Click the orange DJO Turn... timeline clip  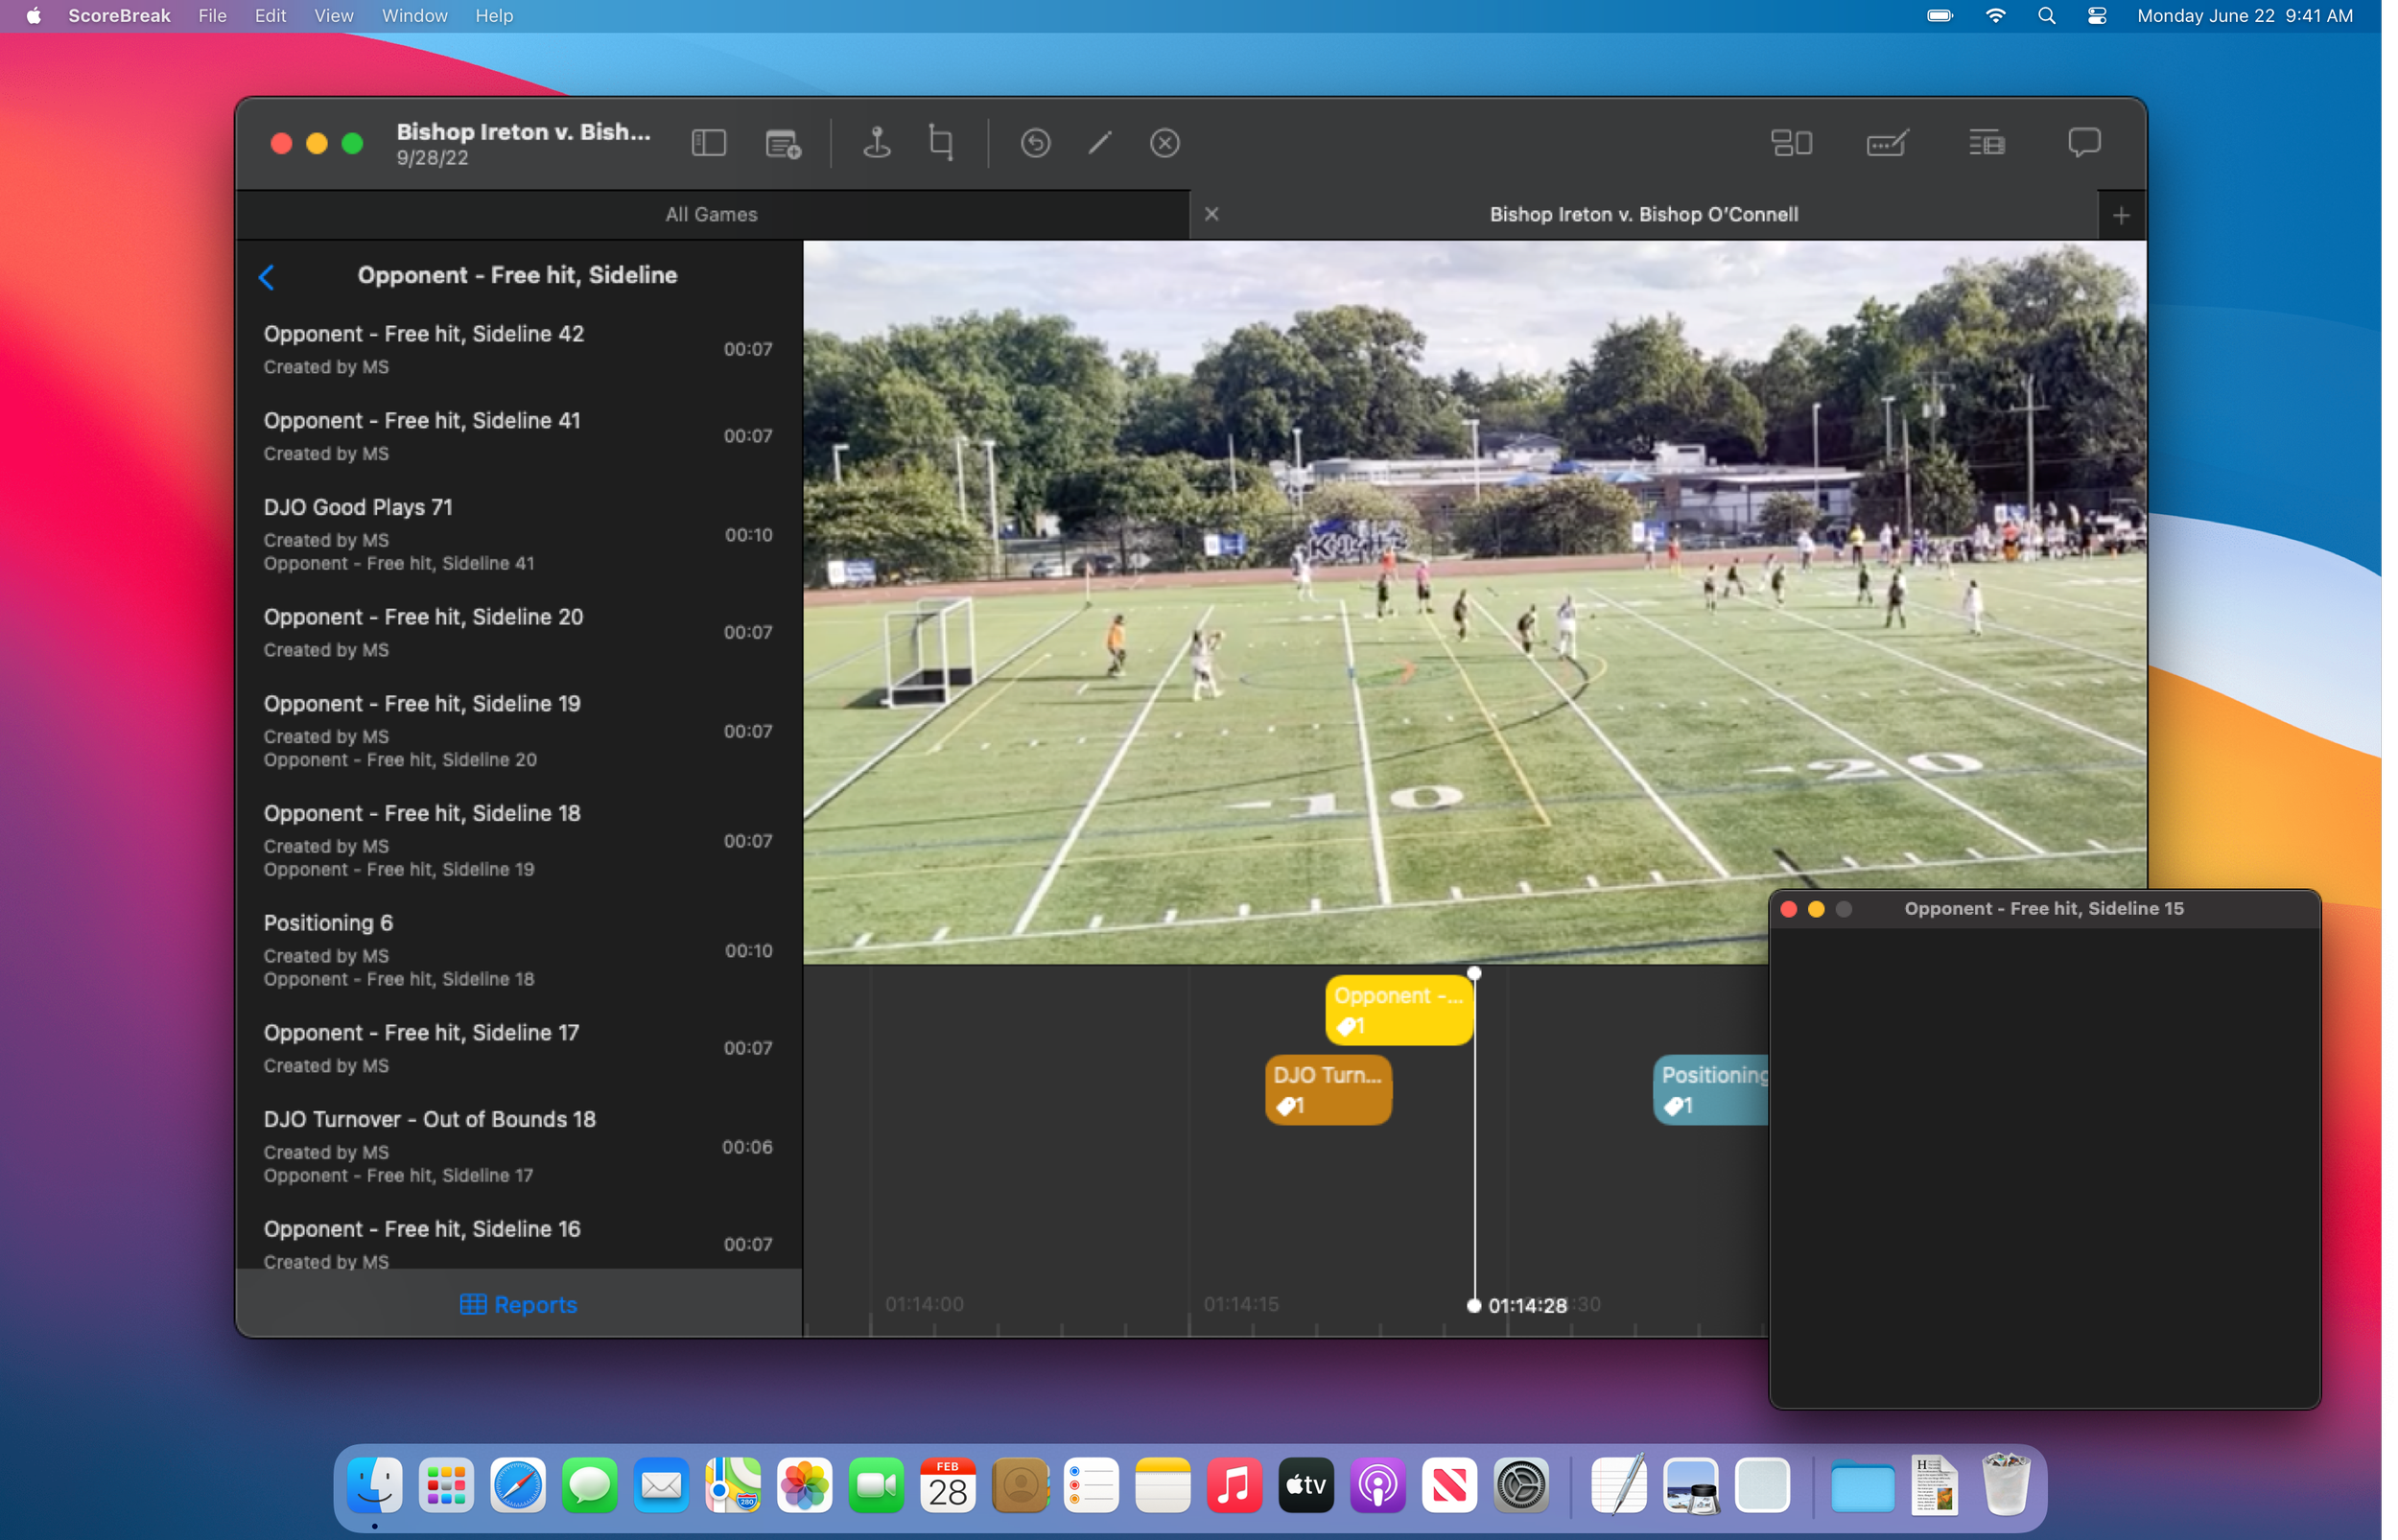click(1328, 1089)
